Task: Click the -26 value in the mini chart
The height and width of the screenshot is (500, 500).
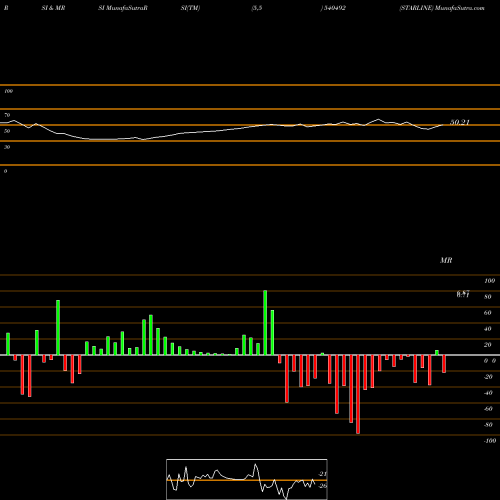Action: coord(322,486)
